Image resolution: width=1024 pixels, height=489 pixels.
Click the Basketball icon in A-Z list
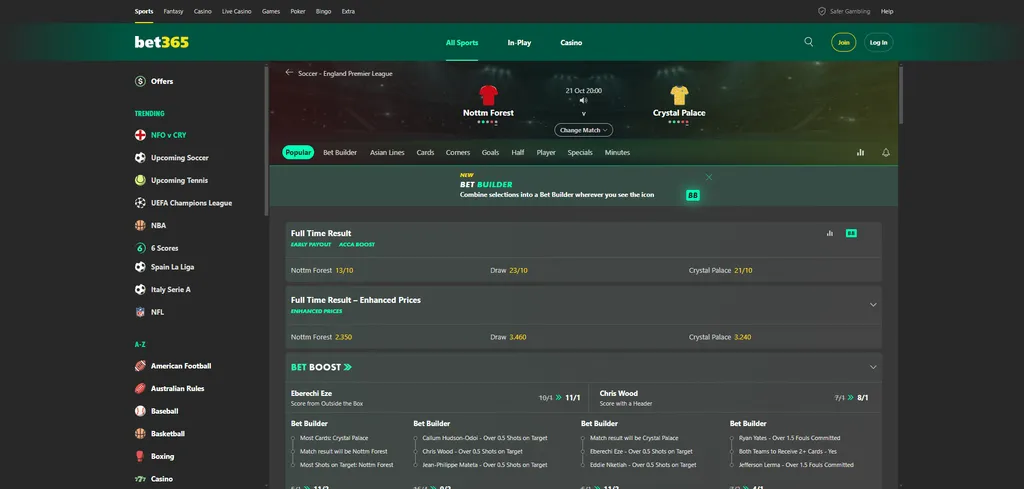pyautogui.click(x=140, y=434)
